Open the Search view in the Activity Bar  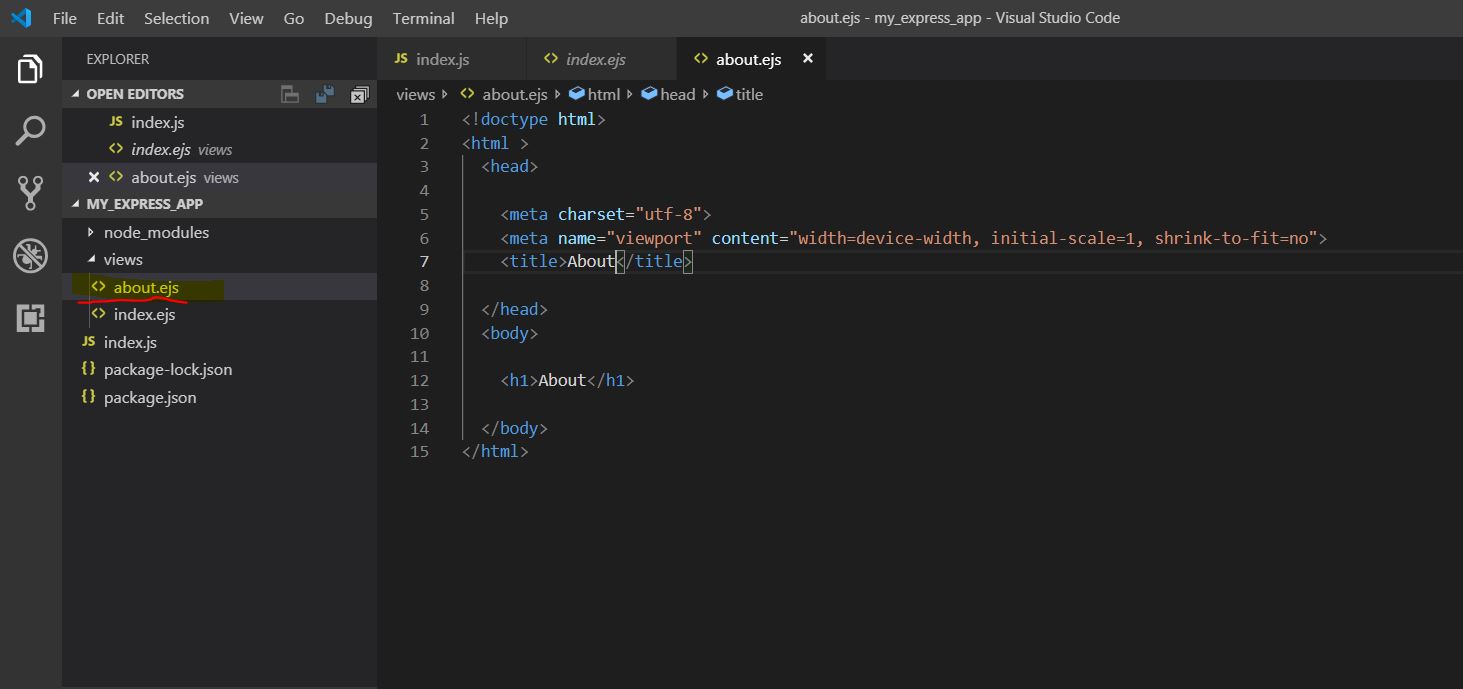30,131
